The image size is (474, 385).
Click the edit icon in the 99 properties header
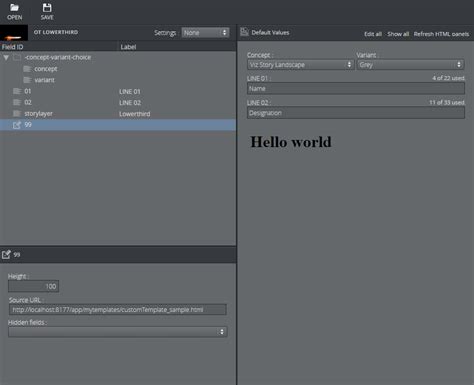coord(6,254)
